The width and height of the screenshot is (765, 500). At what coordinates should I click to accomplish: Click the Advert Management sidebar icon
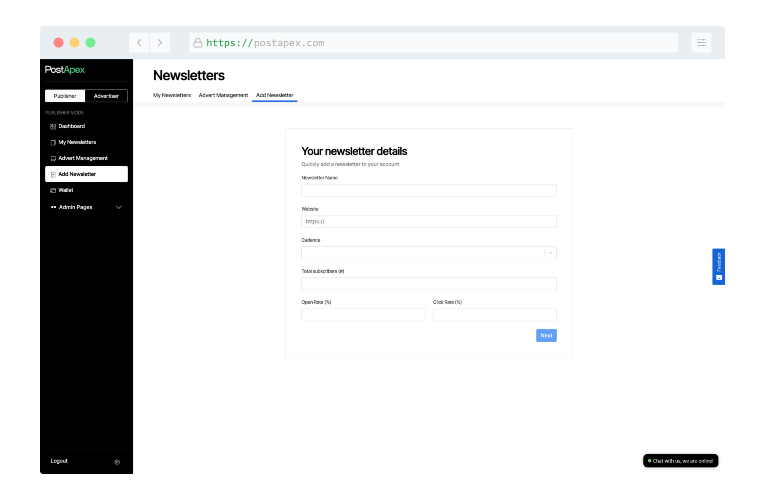(x=53, y=158)
